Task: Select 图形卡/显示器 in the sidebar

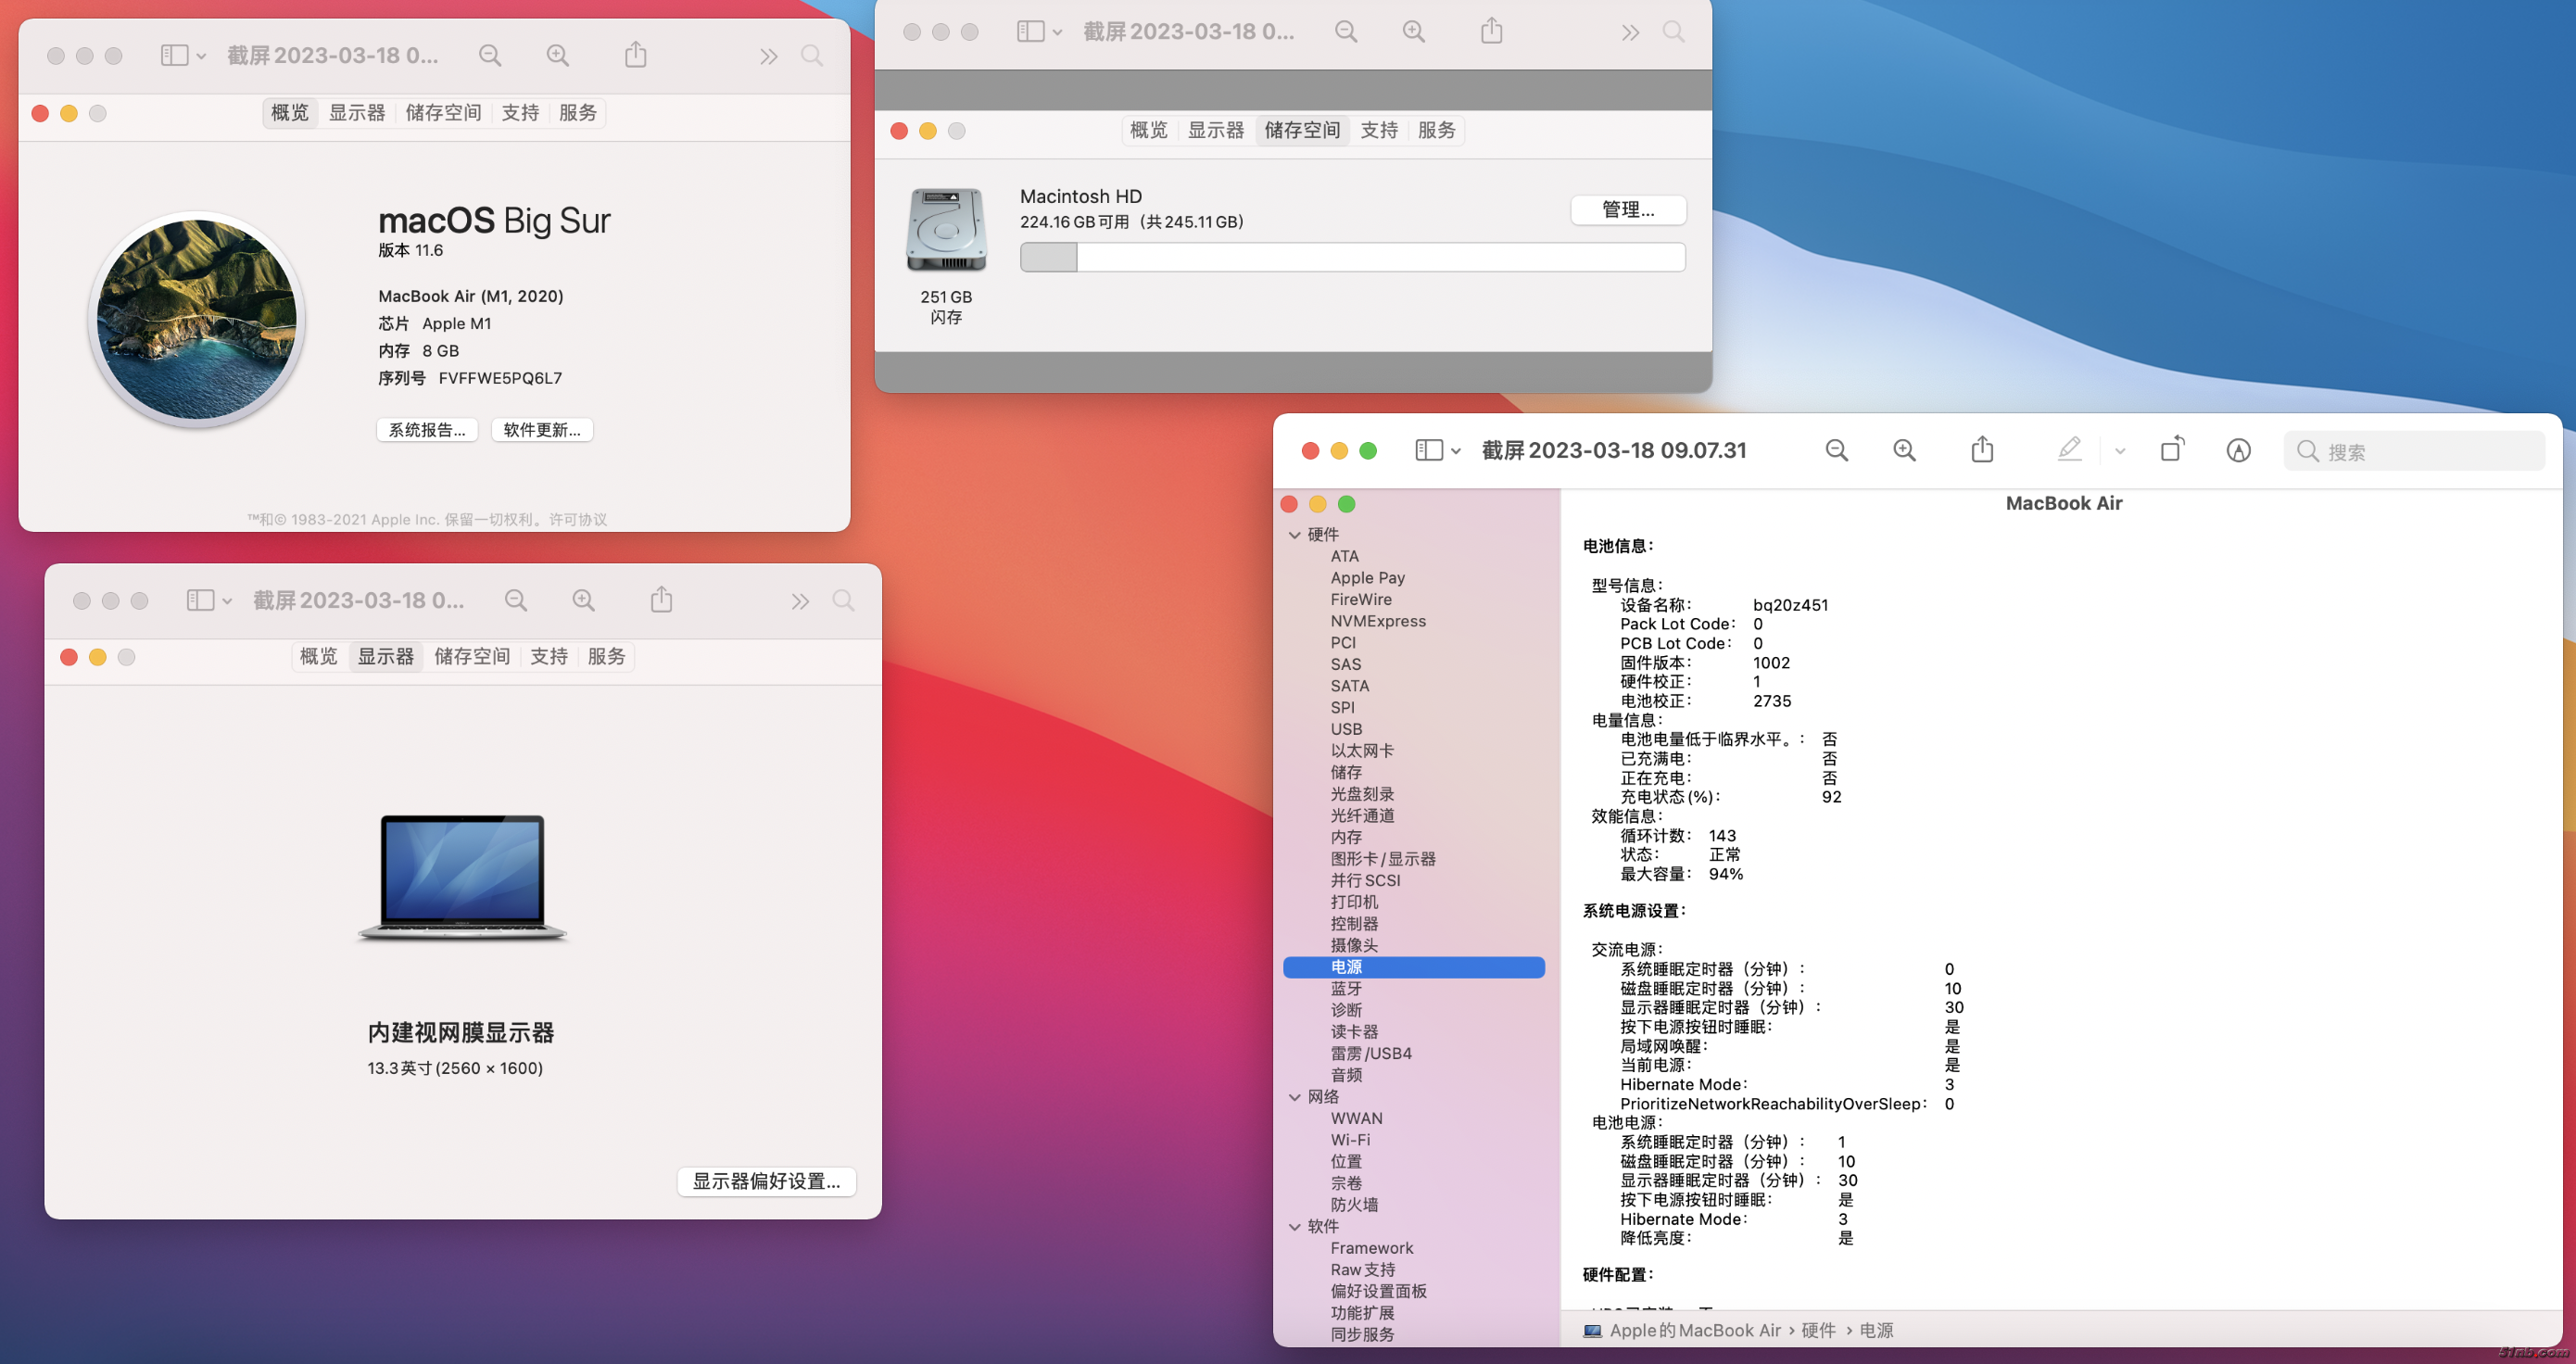Action: point(1382,859)
